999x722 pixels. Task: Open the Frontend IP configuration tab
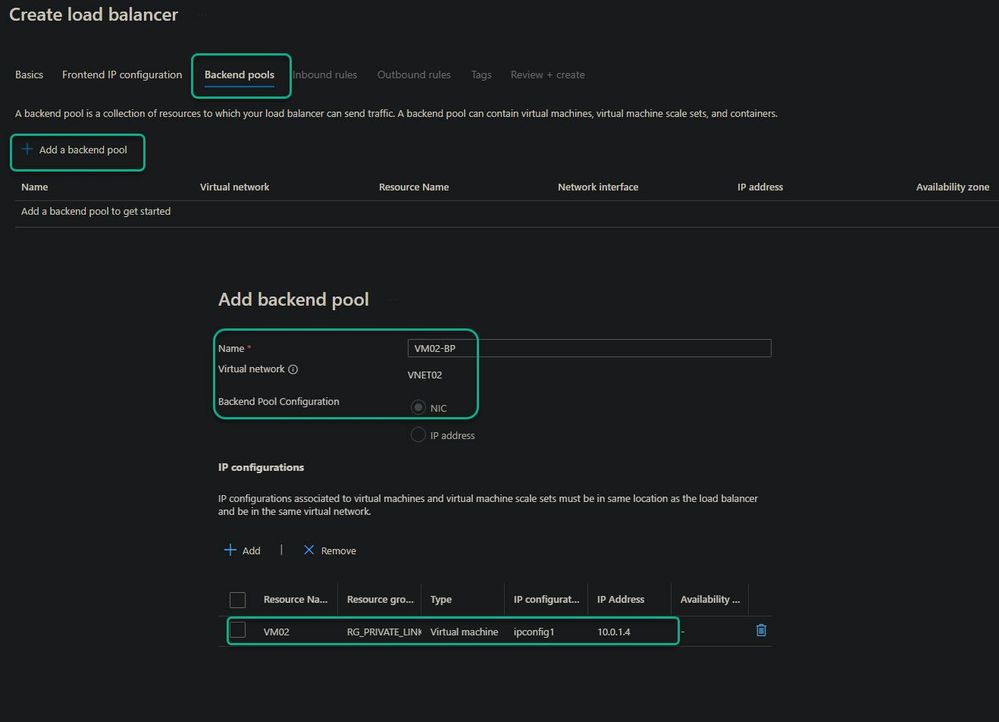pyautogui.click(x=122, y=75)
